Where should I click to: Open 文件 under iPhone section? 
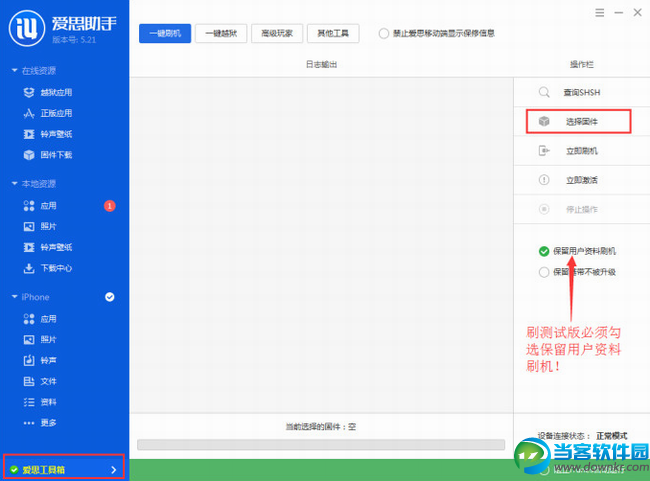click(40, 381)
